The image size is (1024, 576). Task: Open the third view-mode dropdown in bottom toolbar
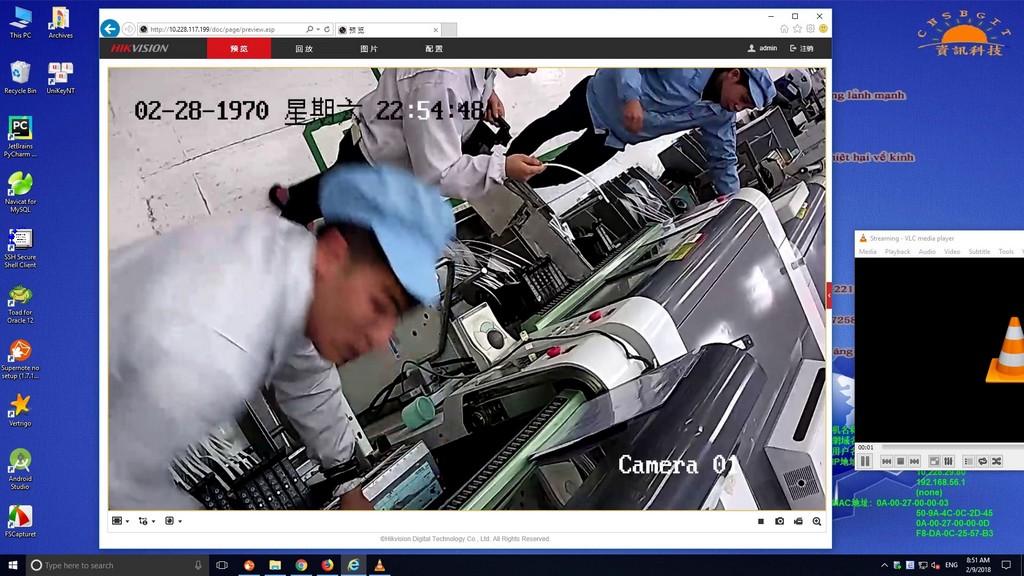click(x=172, y=521)
